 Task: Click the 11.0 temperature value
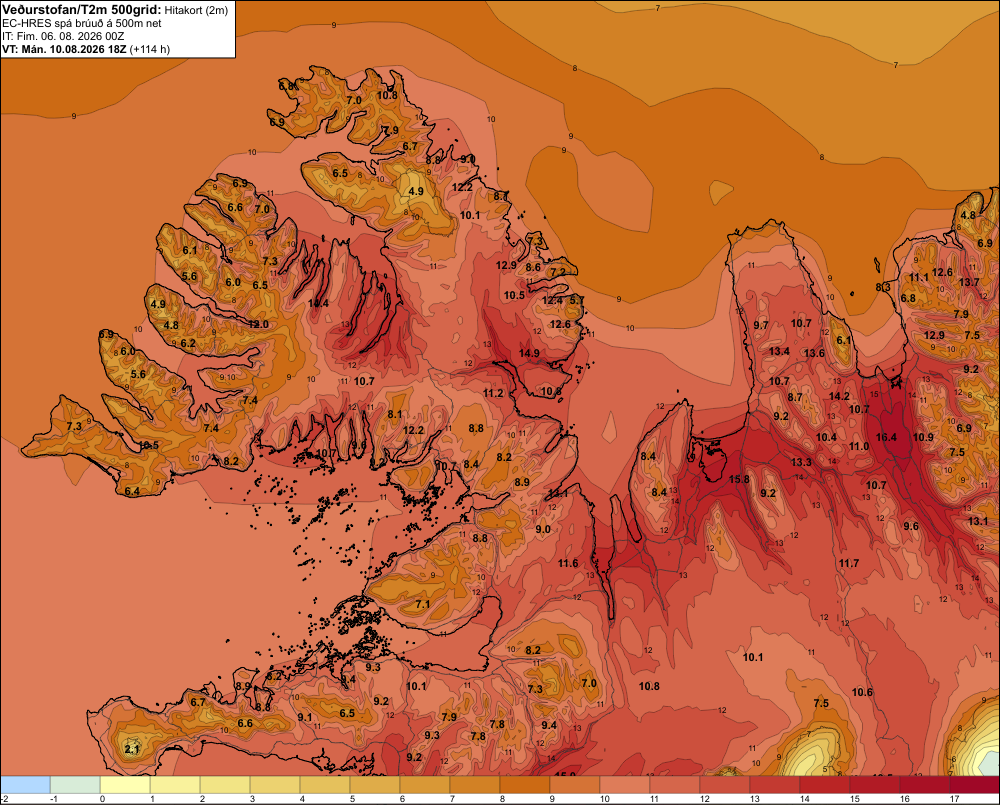(x=858, y=446)
